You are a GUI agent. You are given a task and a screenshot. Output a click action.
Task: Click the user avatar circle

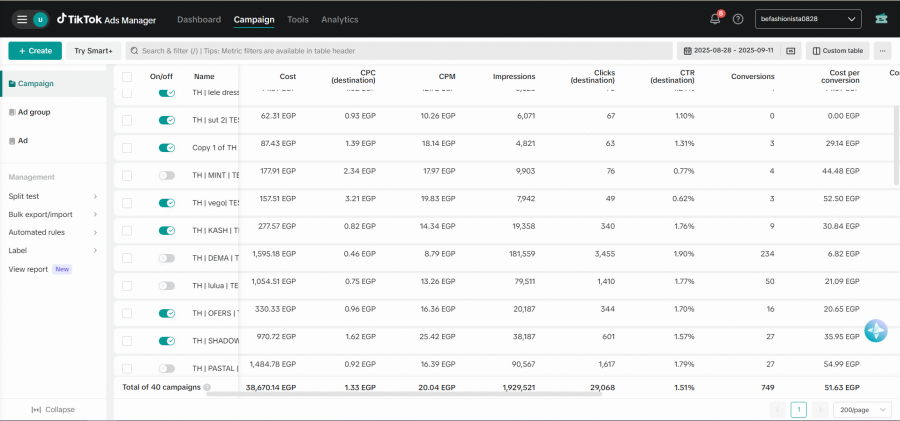pyautogui.click(x=40, y=20)
